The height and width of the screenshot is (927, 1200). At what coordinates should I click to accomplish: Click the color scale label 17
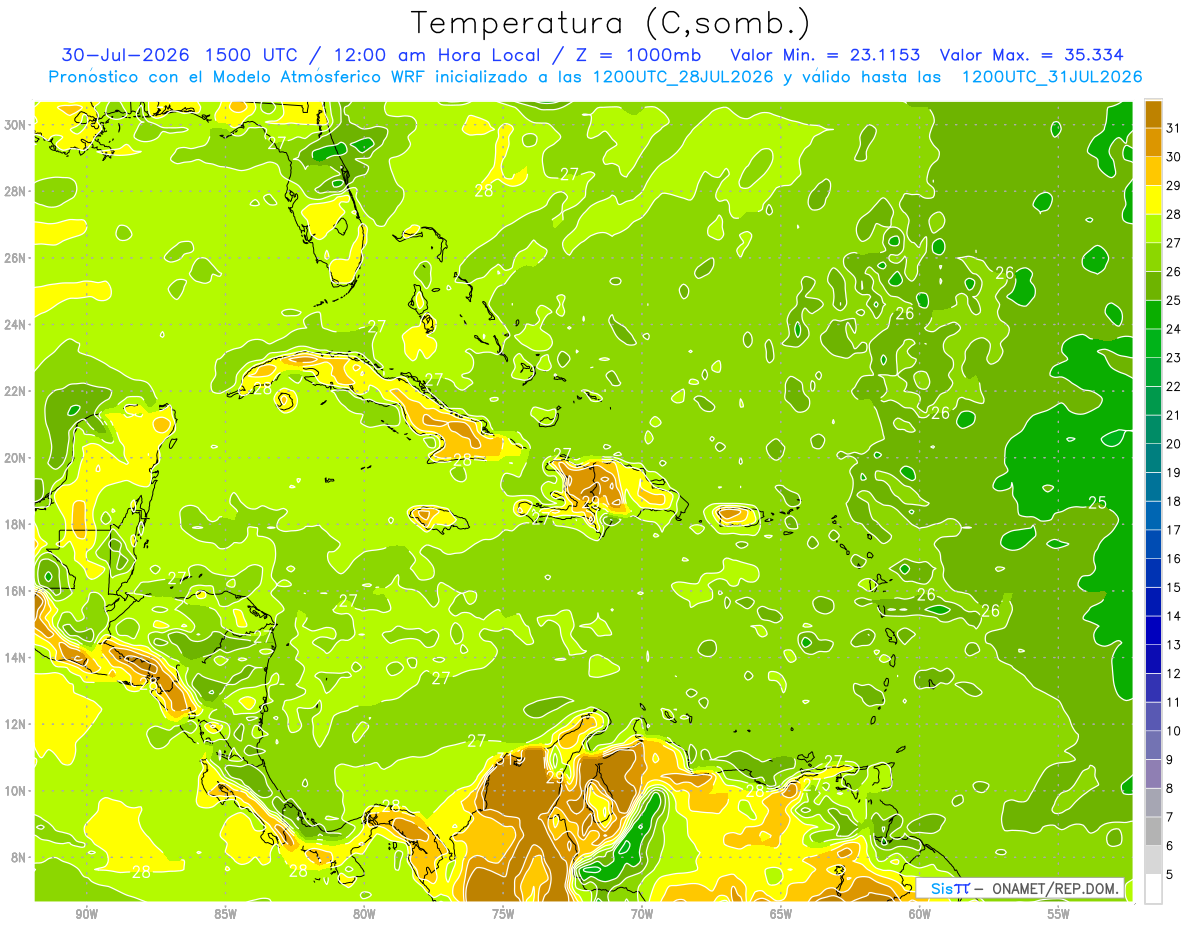pyautogui.click(x=1173, y=529)
